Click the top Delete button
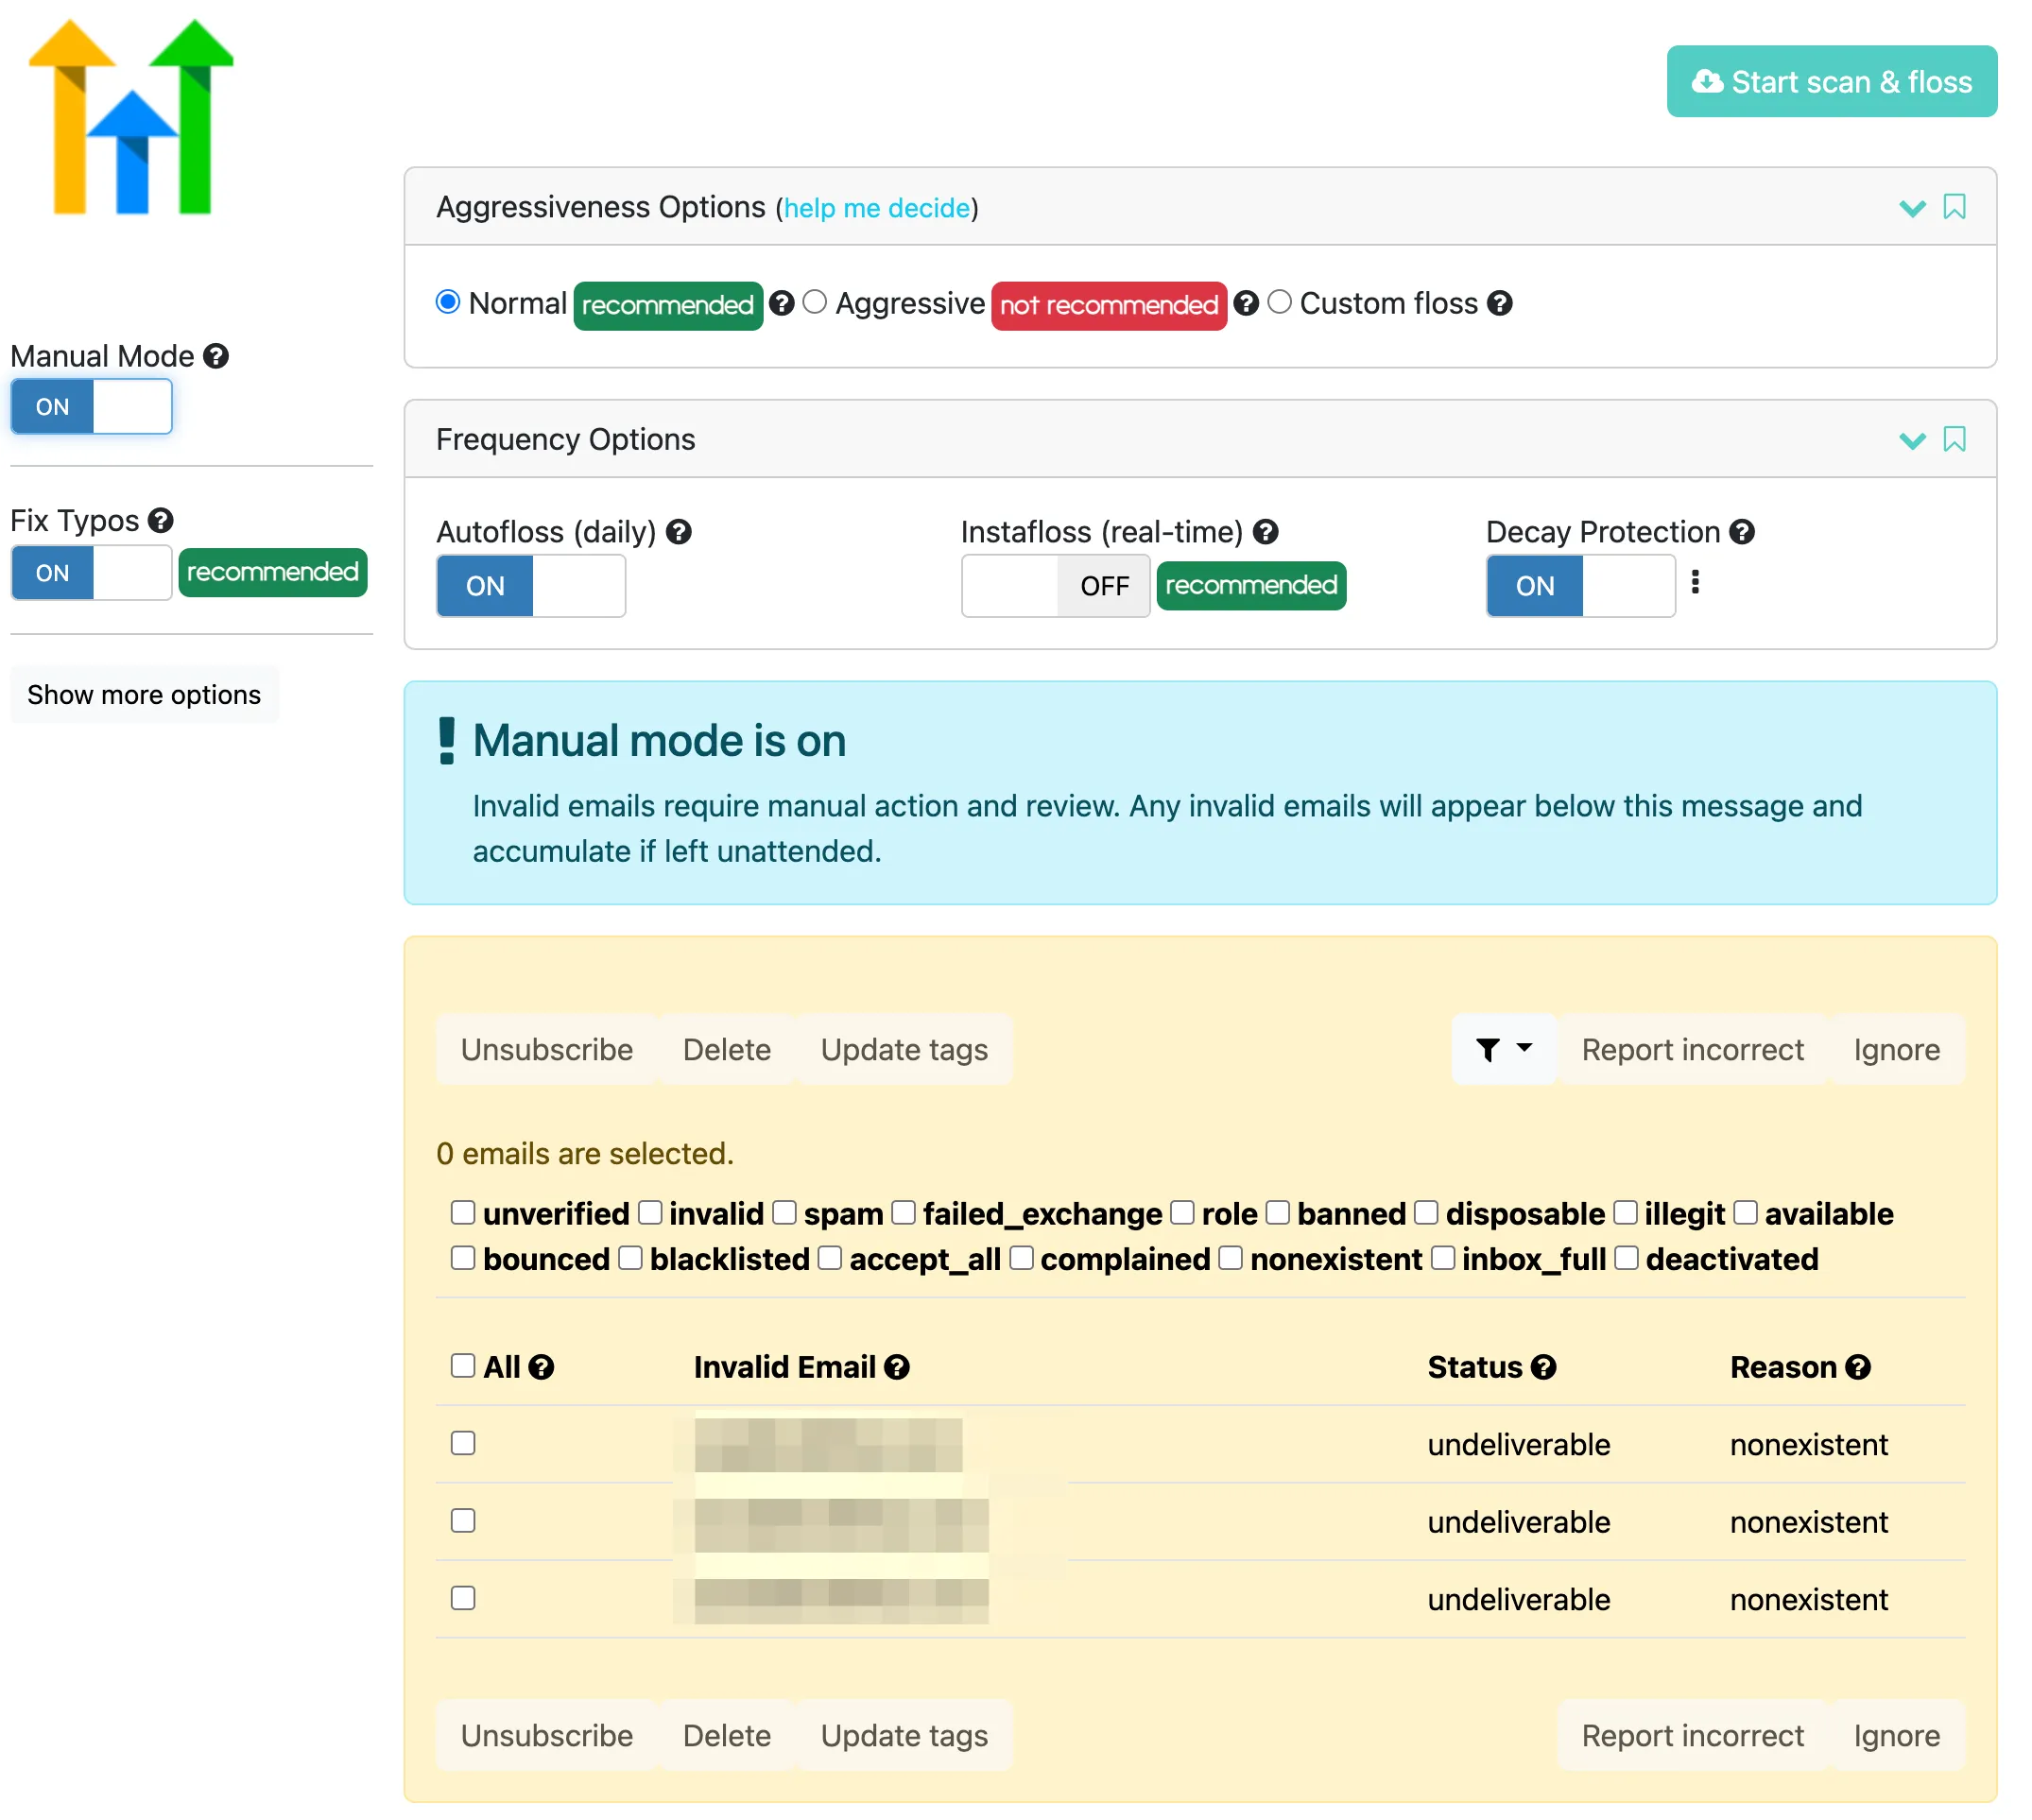 (727, 1050)
